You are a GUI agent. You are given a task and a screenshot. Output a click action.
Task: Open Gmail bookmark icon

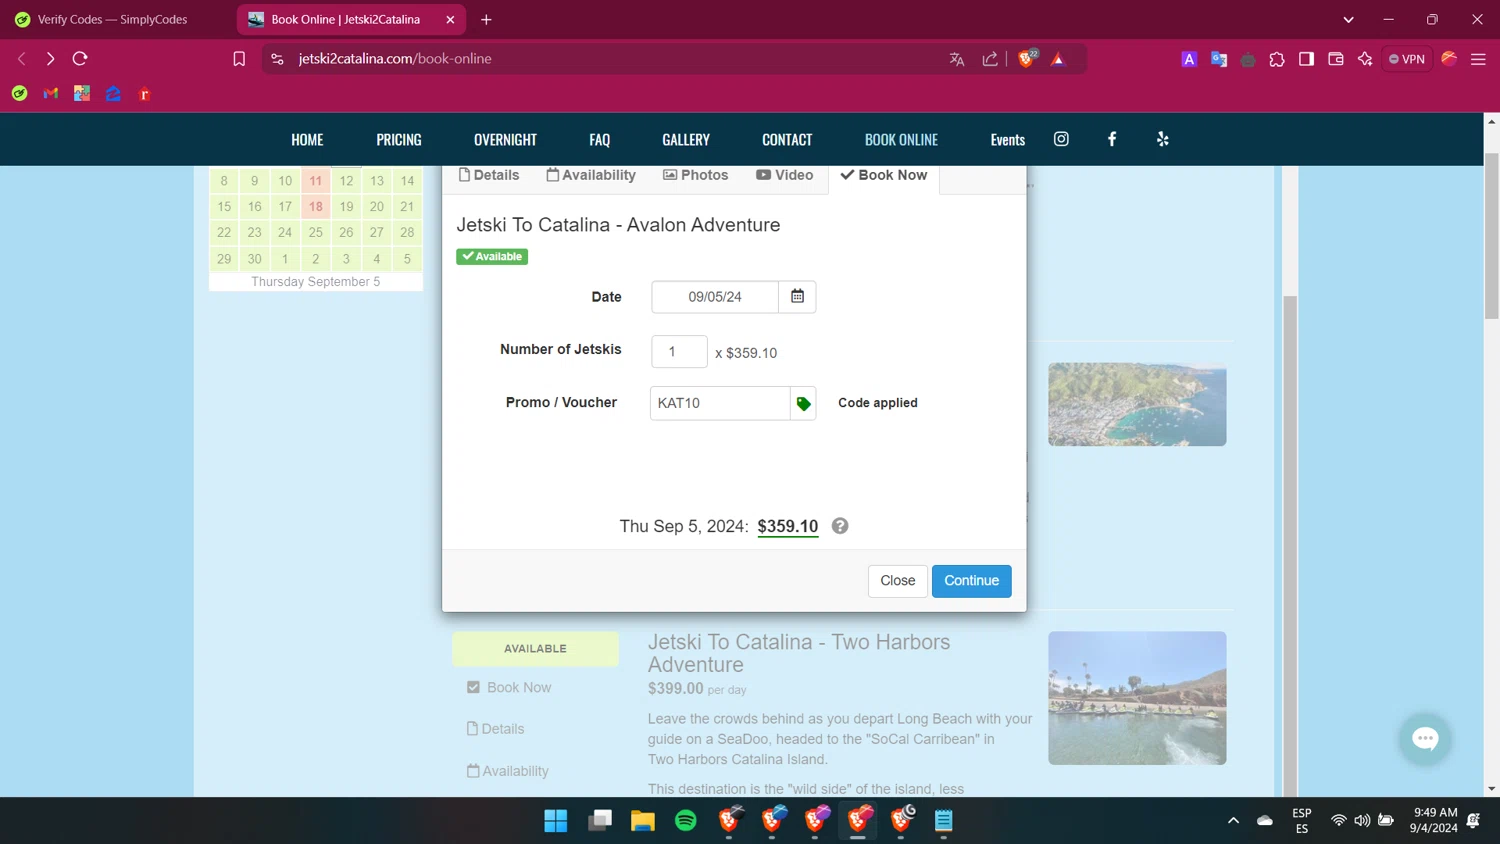51,94
